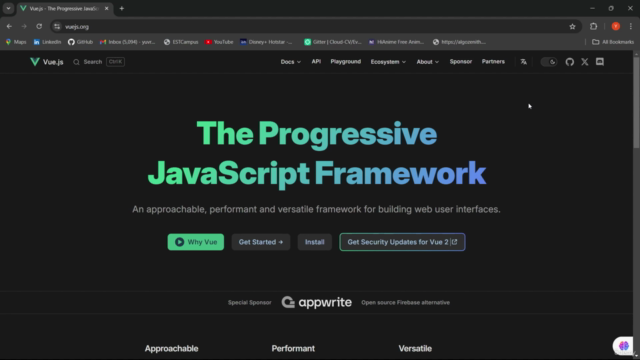Close the Vue.js browser tab

click(x=107, y=8)
